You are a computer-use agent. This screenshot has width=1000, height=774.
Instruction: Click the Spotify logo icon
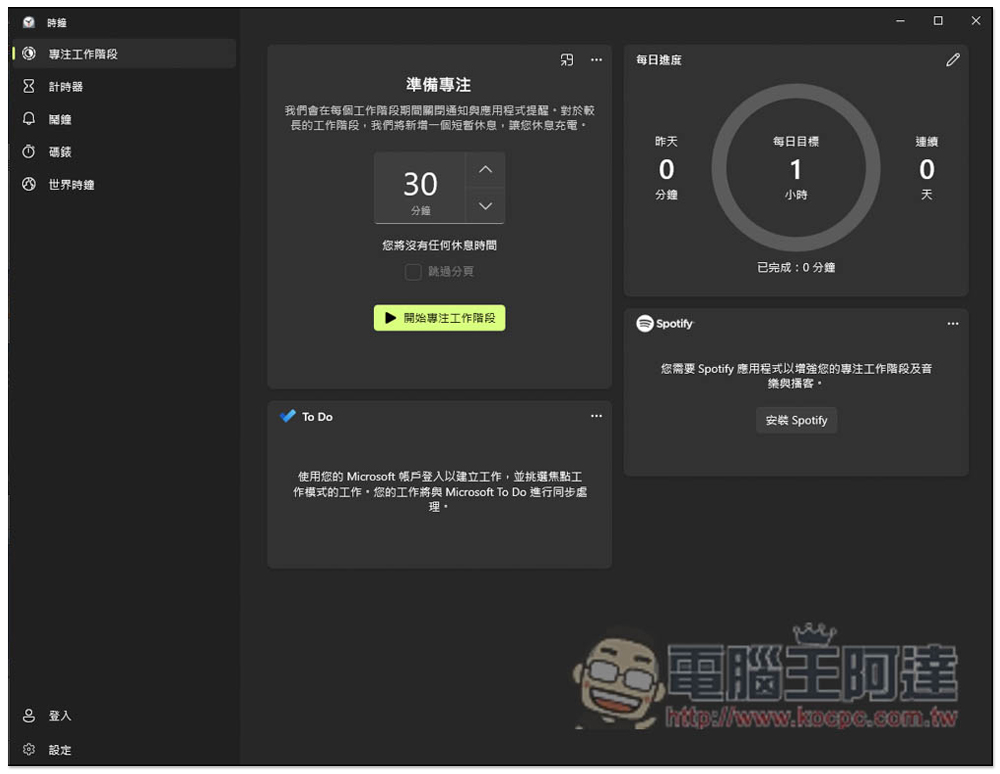click(x=645, y=324)
